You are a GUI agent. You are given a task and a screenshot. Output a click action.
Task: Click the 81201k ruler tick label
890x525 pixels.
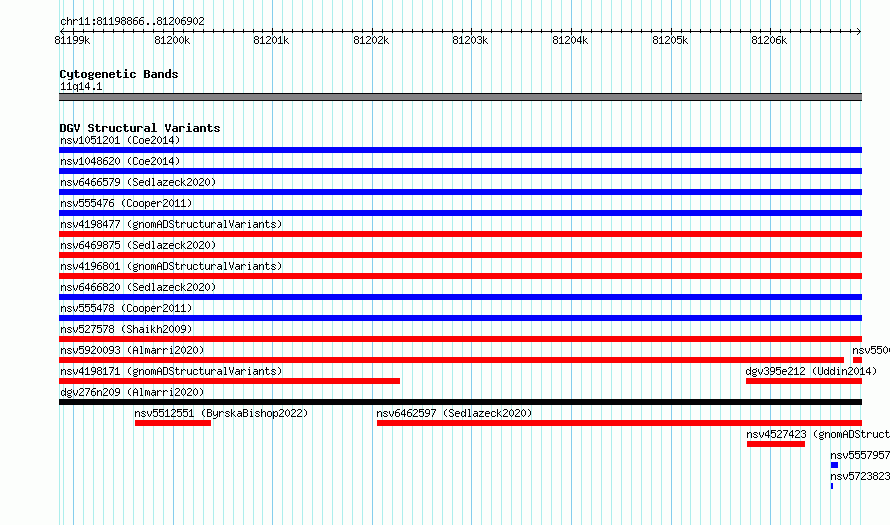click(x=271, y=40)
